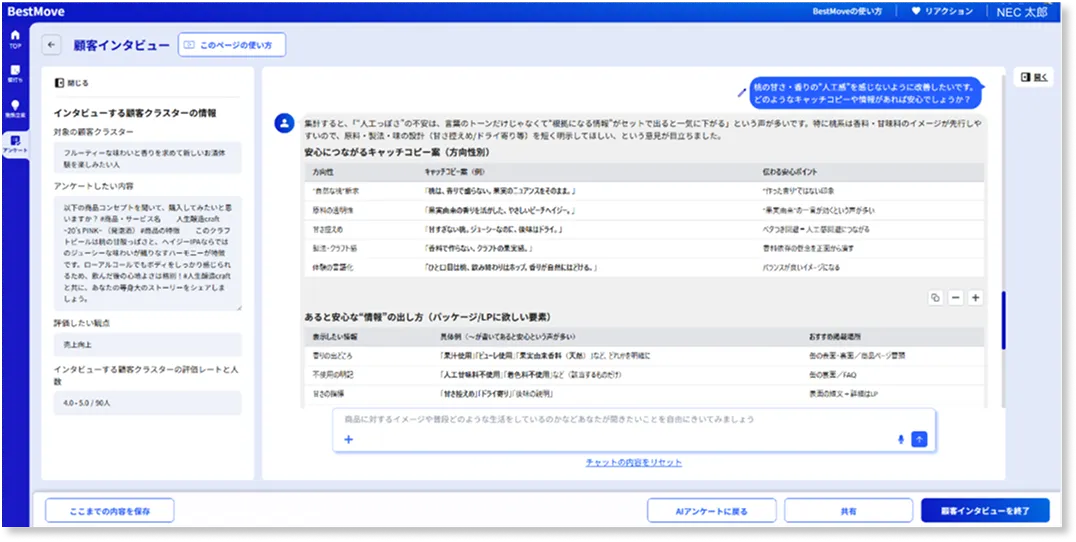Screen dimensions: 1076x542
Task: Click the 4.0 - 5.0 / 90人 value
Action: 148,403
